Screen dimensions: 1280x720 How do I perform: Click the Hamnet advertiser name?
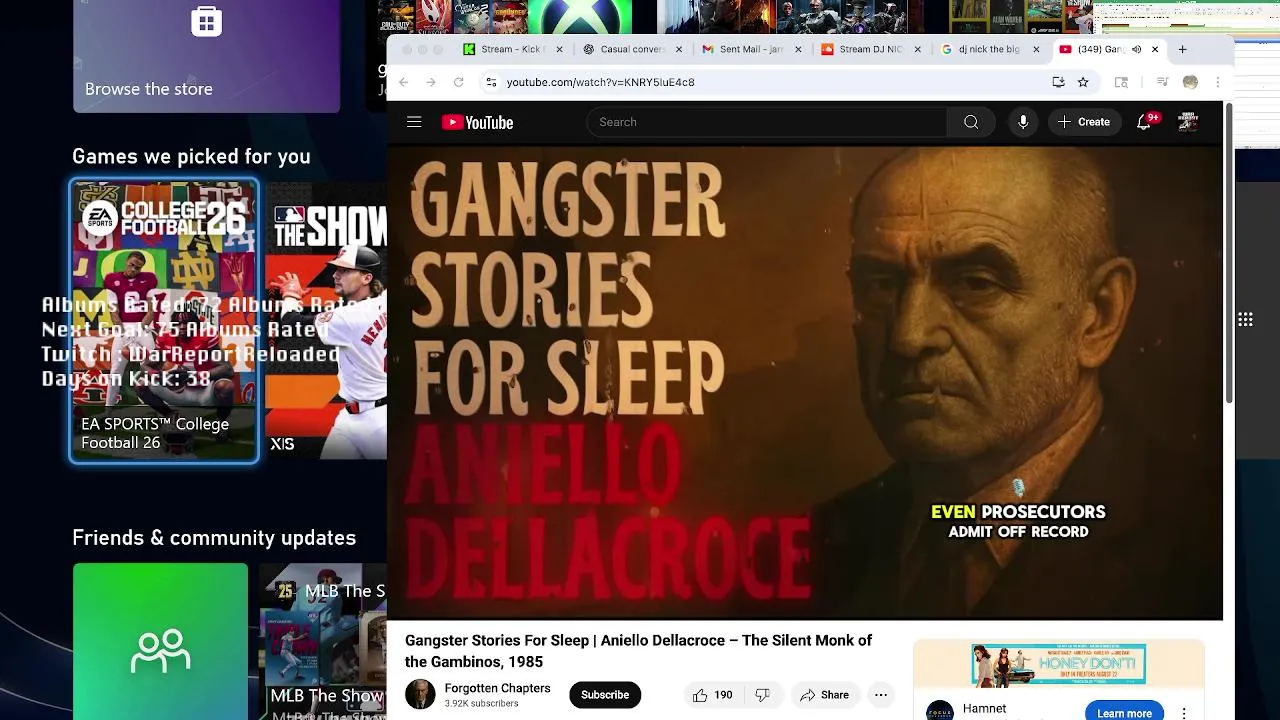[x=984, y=708]
